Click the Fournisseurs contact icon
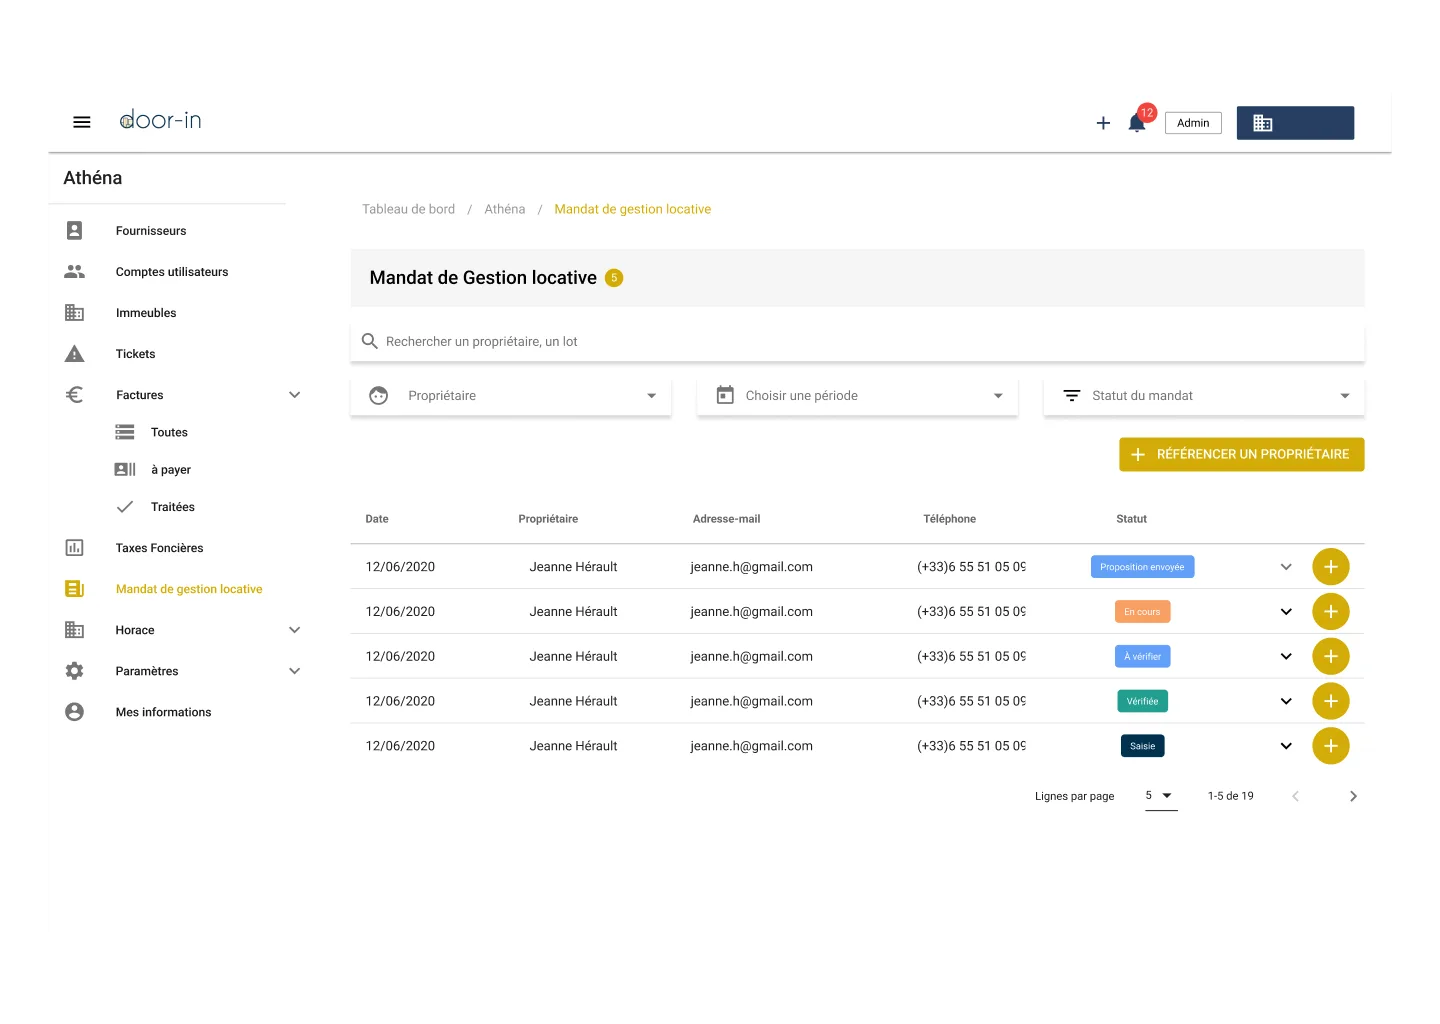Viewport: 1440px width, 1024px height. click(x=74, y=231)
